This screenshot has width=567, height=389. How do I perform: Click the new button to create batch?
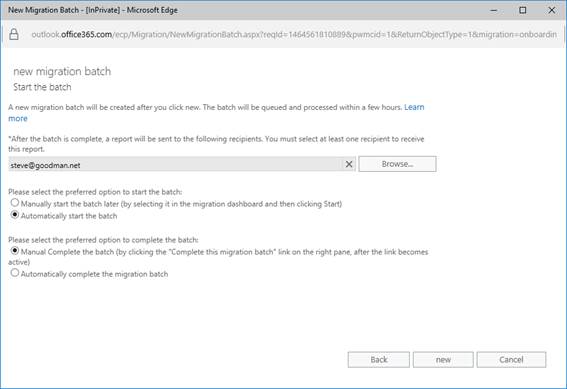(443, 360)
